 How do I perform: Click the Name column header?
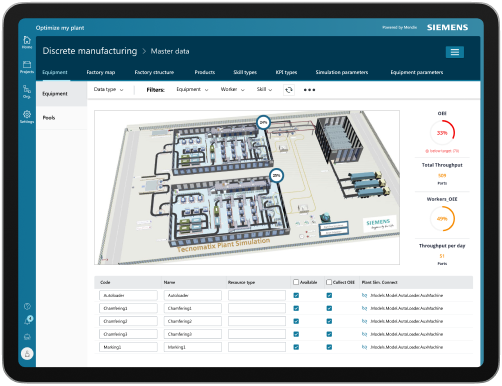click(x=169, y=282)
